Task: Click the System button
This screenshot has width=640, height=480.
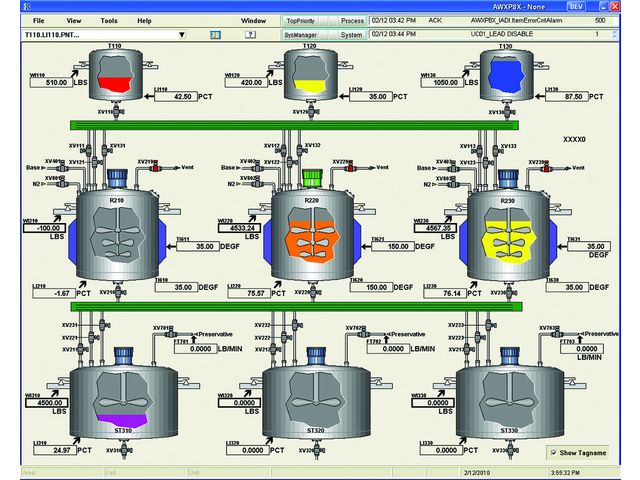Action: click(351, 35)
